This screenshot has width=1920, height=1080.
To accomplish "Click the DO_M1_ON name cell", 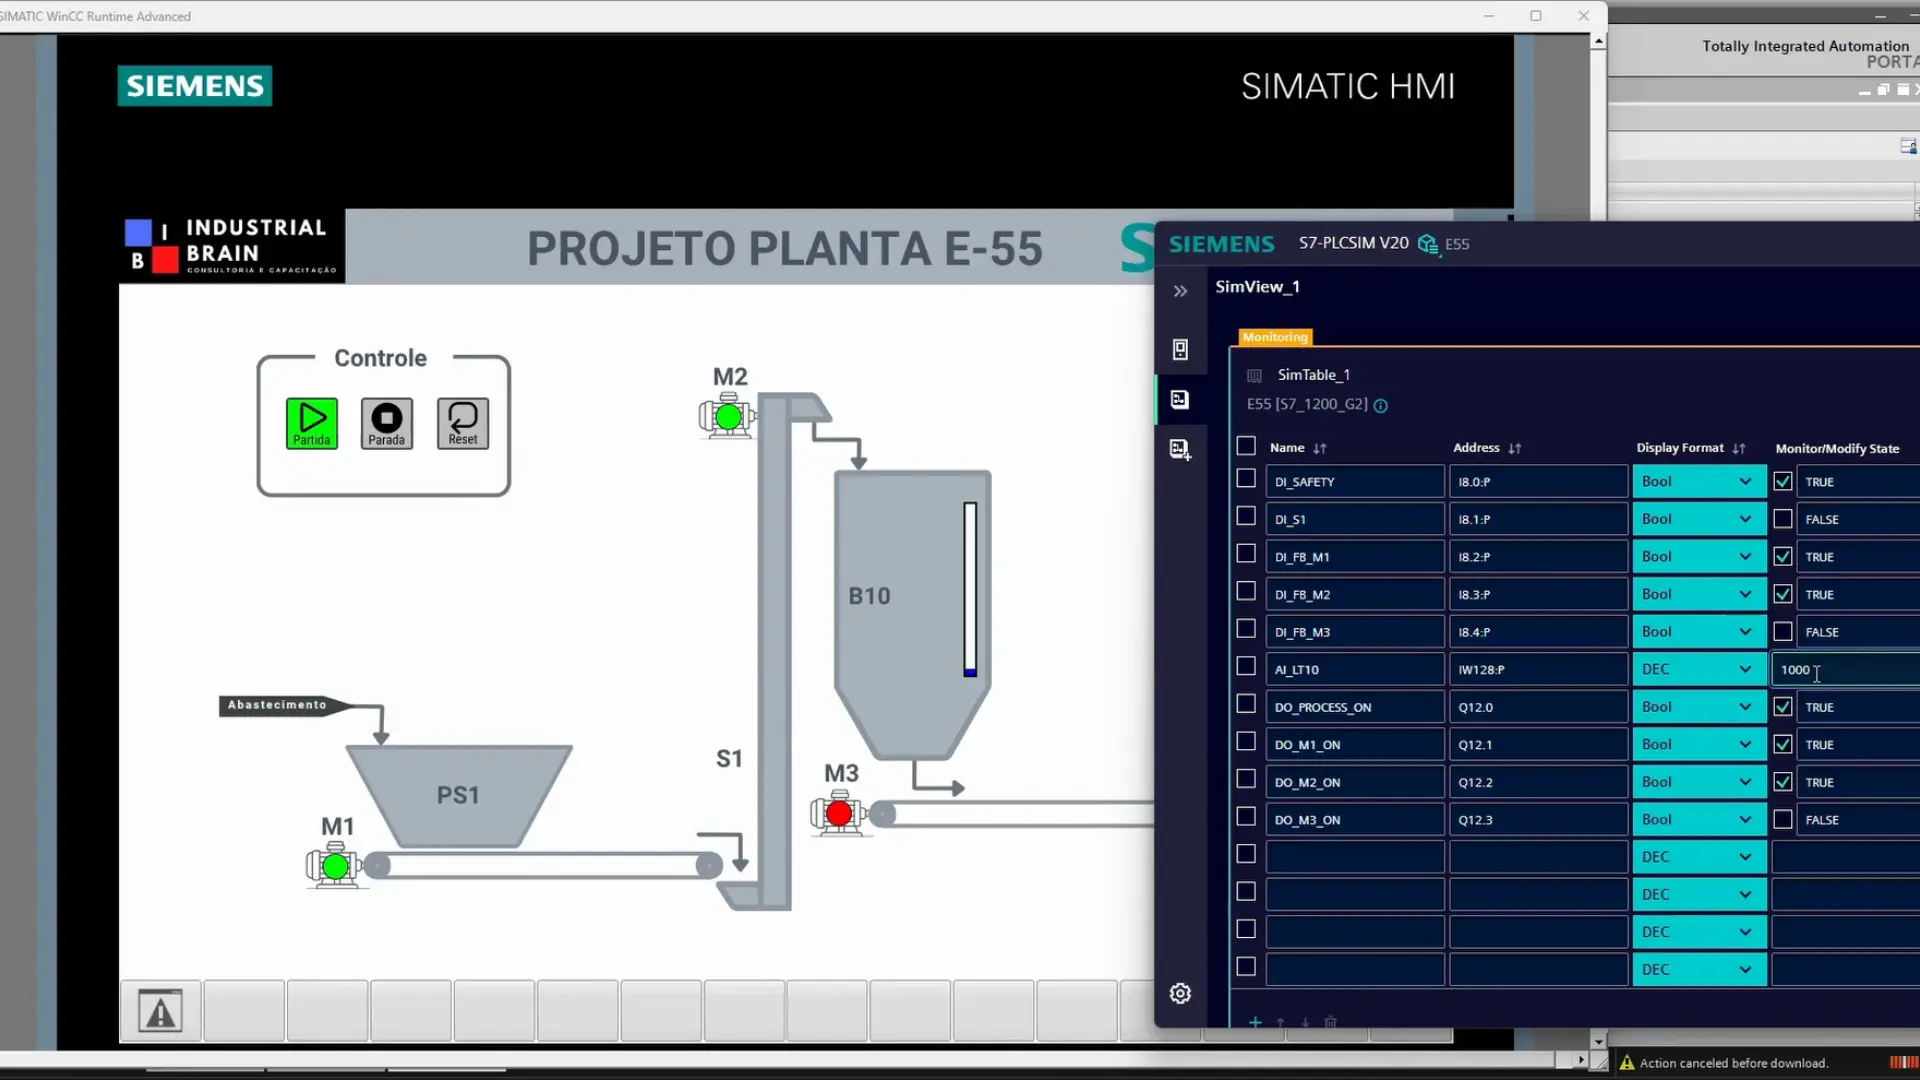I will coord(1355,745).
